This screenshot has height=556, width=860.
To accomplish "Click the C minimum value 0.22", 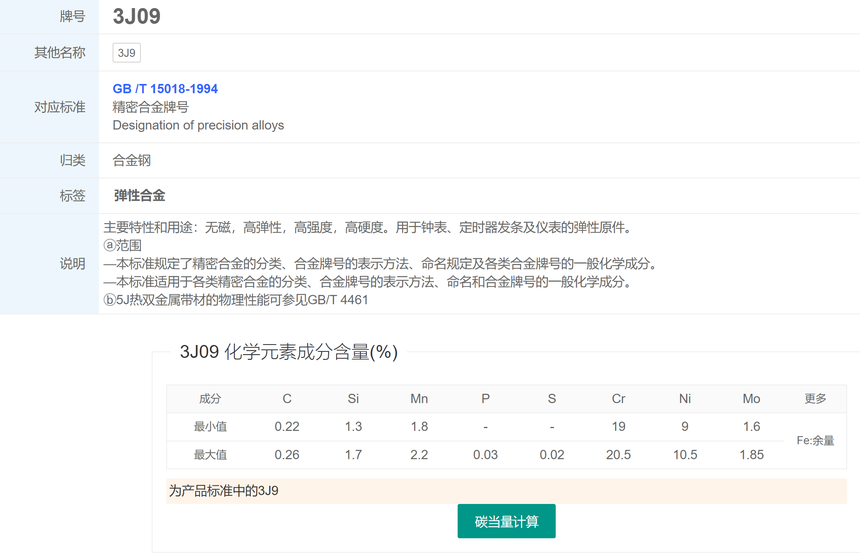I will coord(287,427).
